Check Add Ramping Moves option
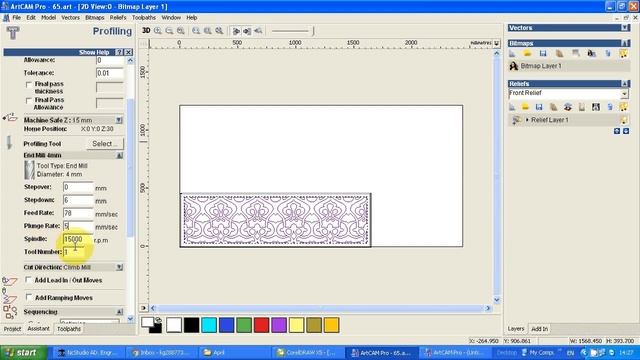 click(29, 297)
